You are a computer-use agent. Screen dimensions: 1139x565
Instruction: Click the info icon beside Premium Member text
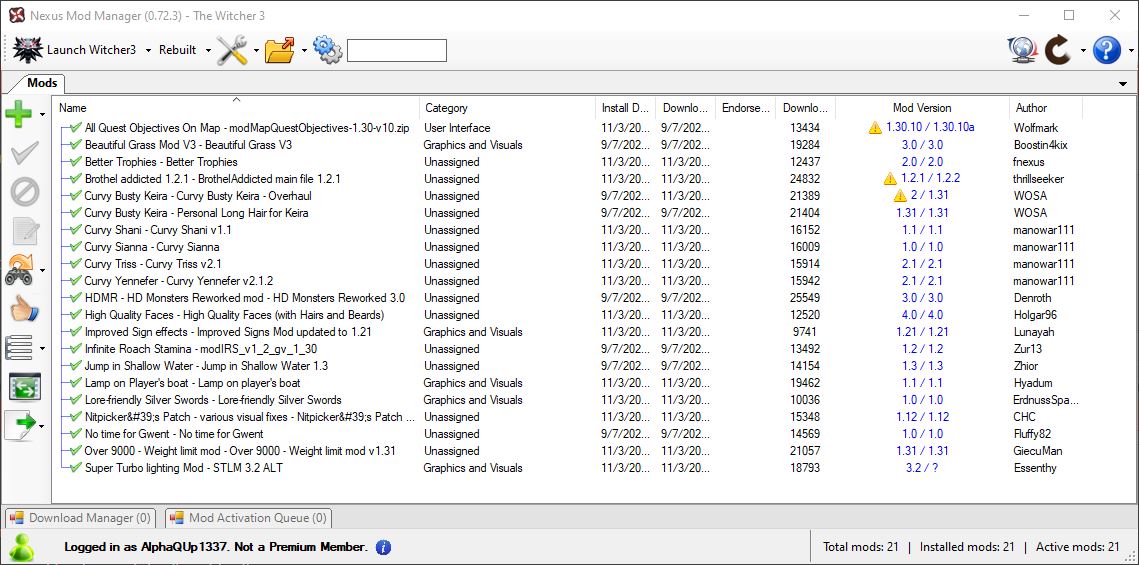click(x=383, y=547)
